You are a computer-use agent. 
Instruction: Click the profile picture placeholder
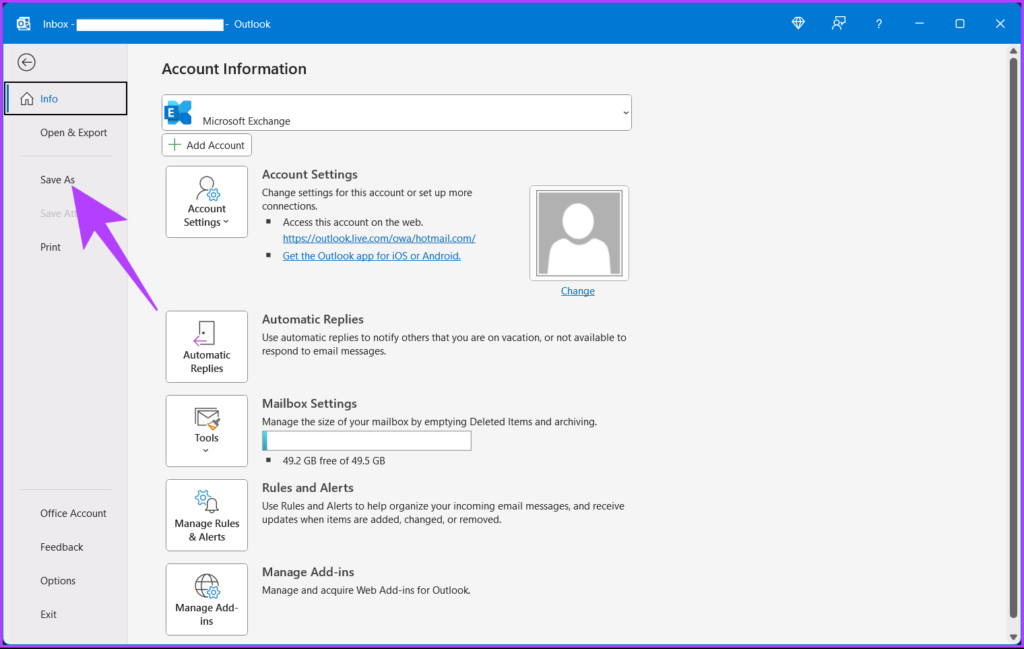point(579,233)
